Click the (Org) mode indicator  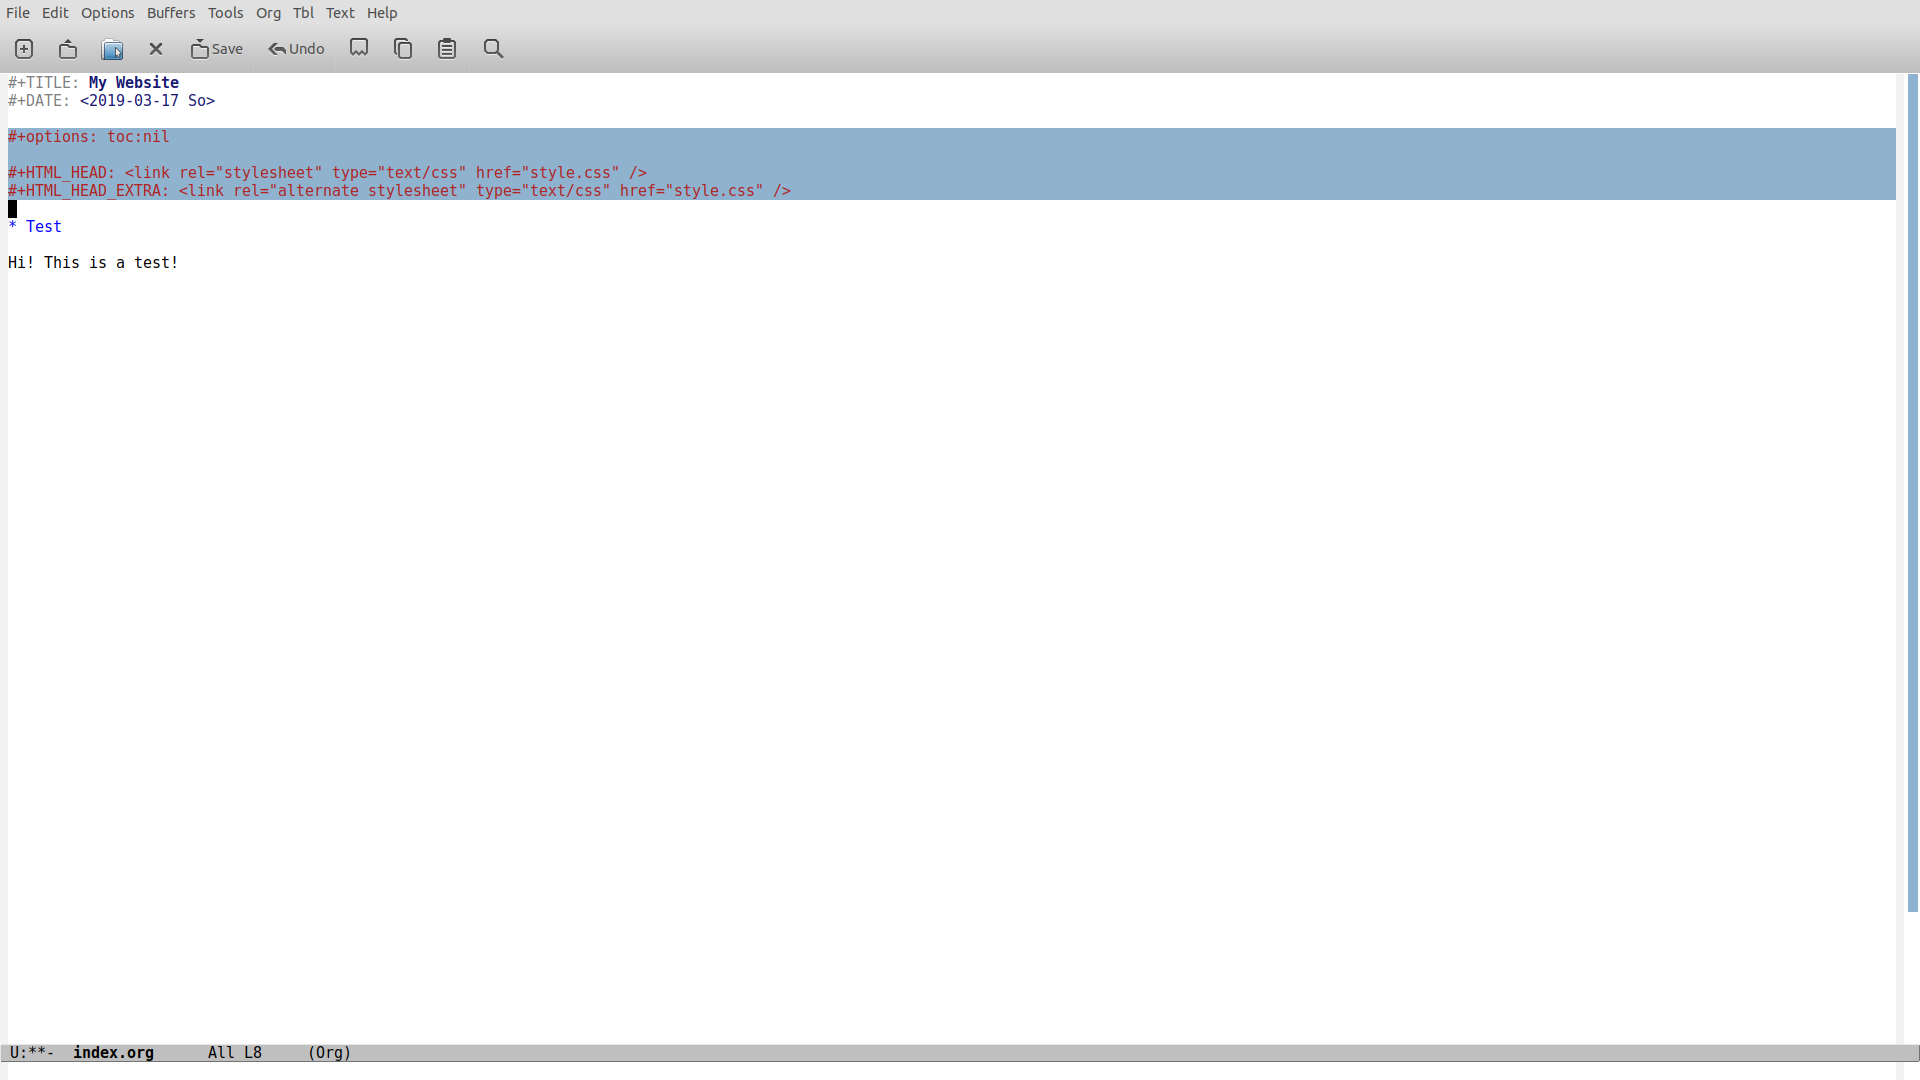(329, 1053)
